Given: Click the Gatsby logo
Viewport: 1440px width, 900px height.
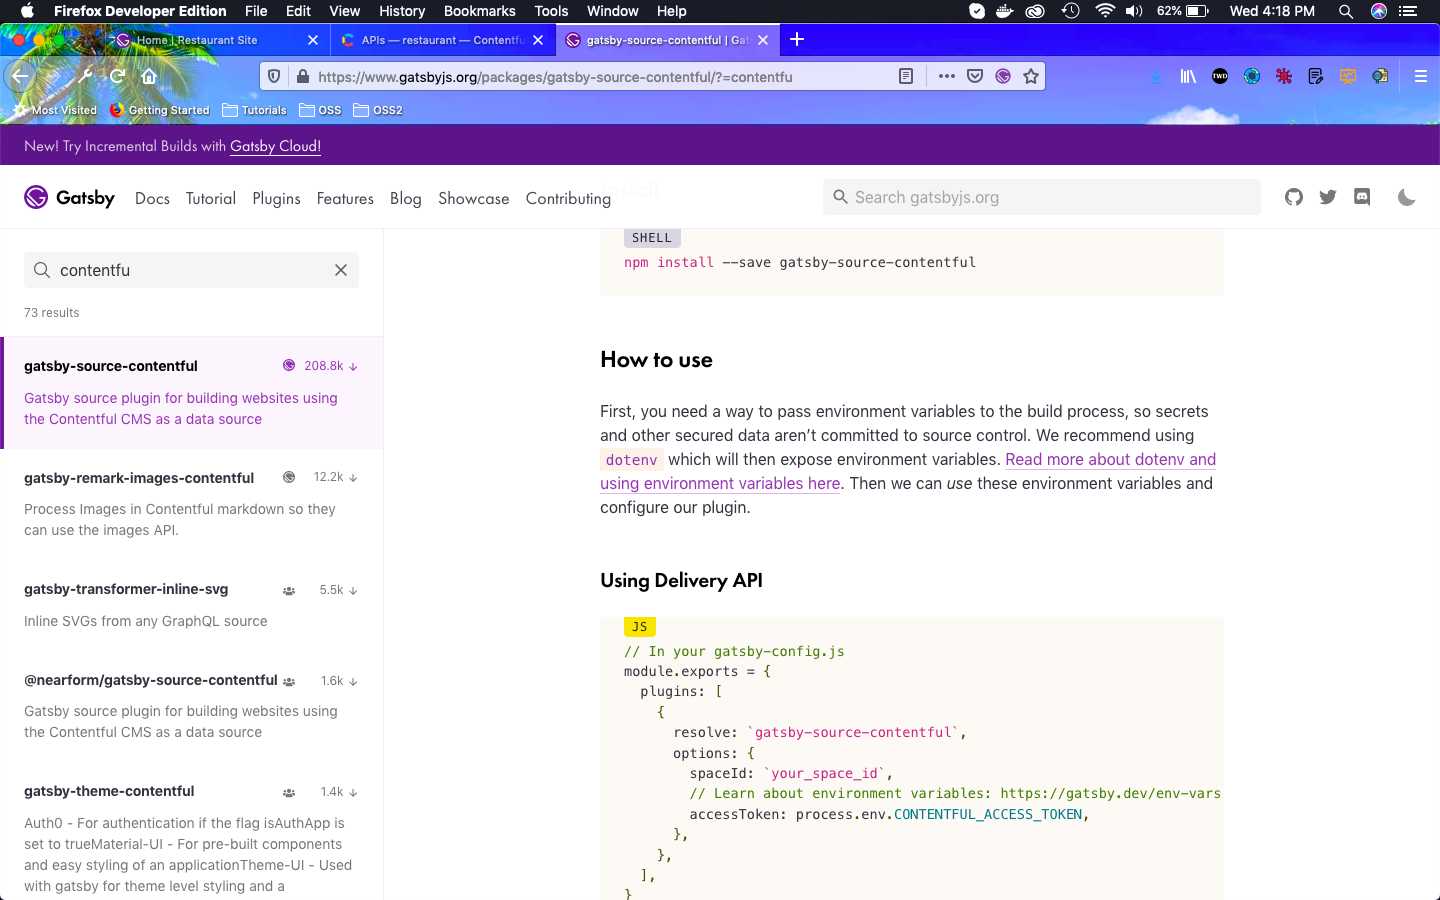Looking at the screenshot, I should (70, 197).
